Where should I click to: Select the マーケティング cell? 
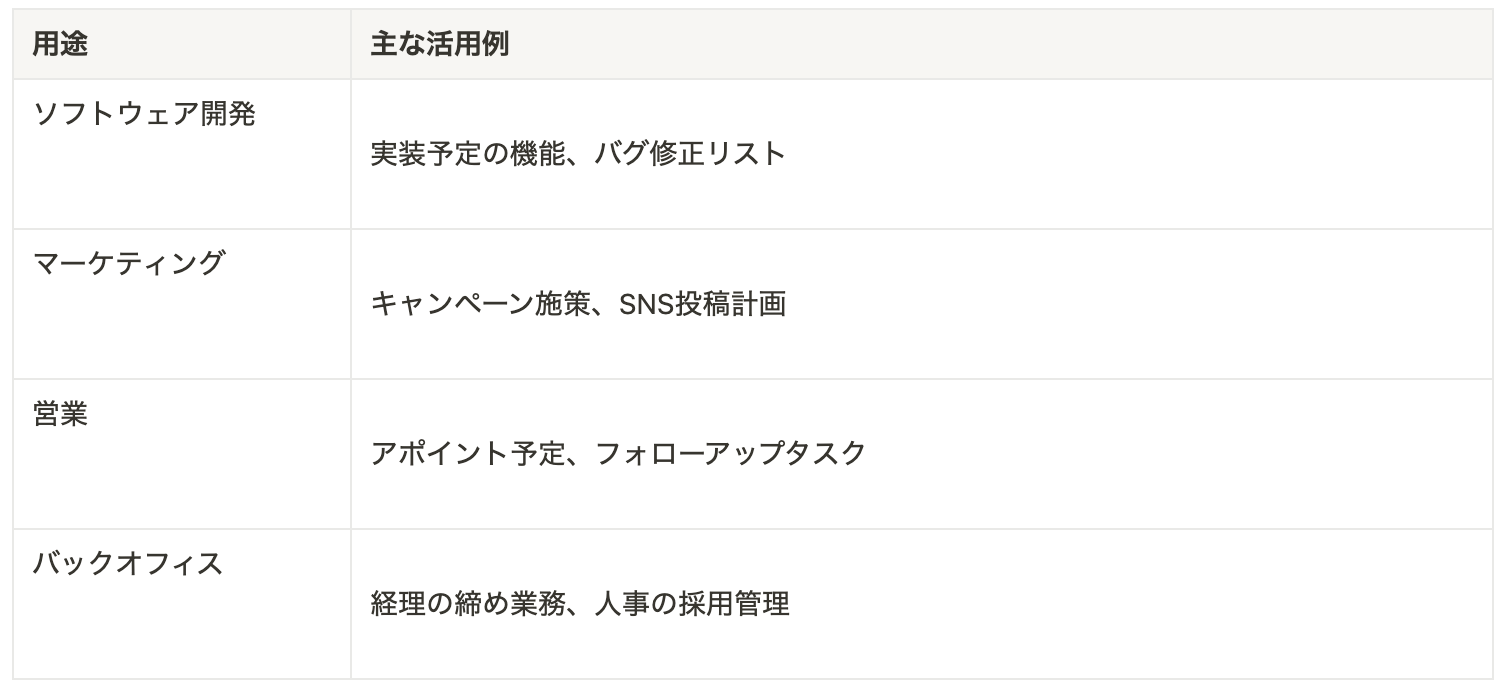(129, 265)
